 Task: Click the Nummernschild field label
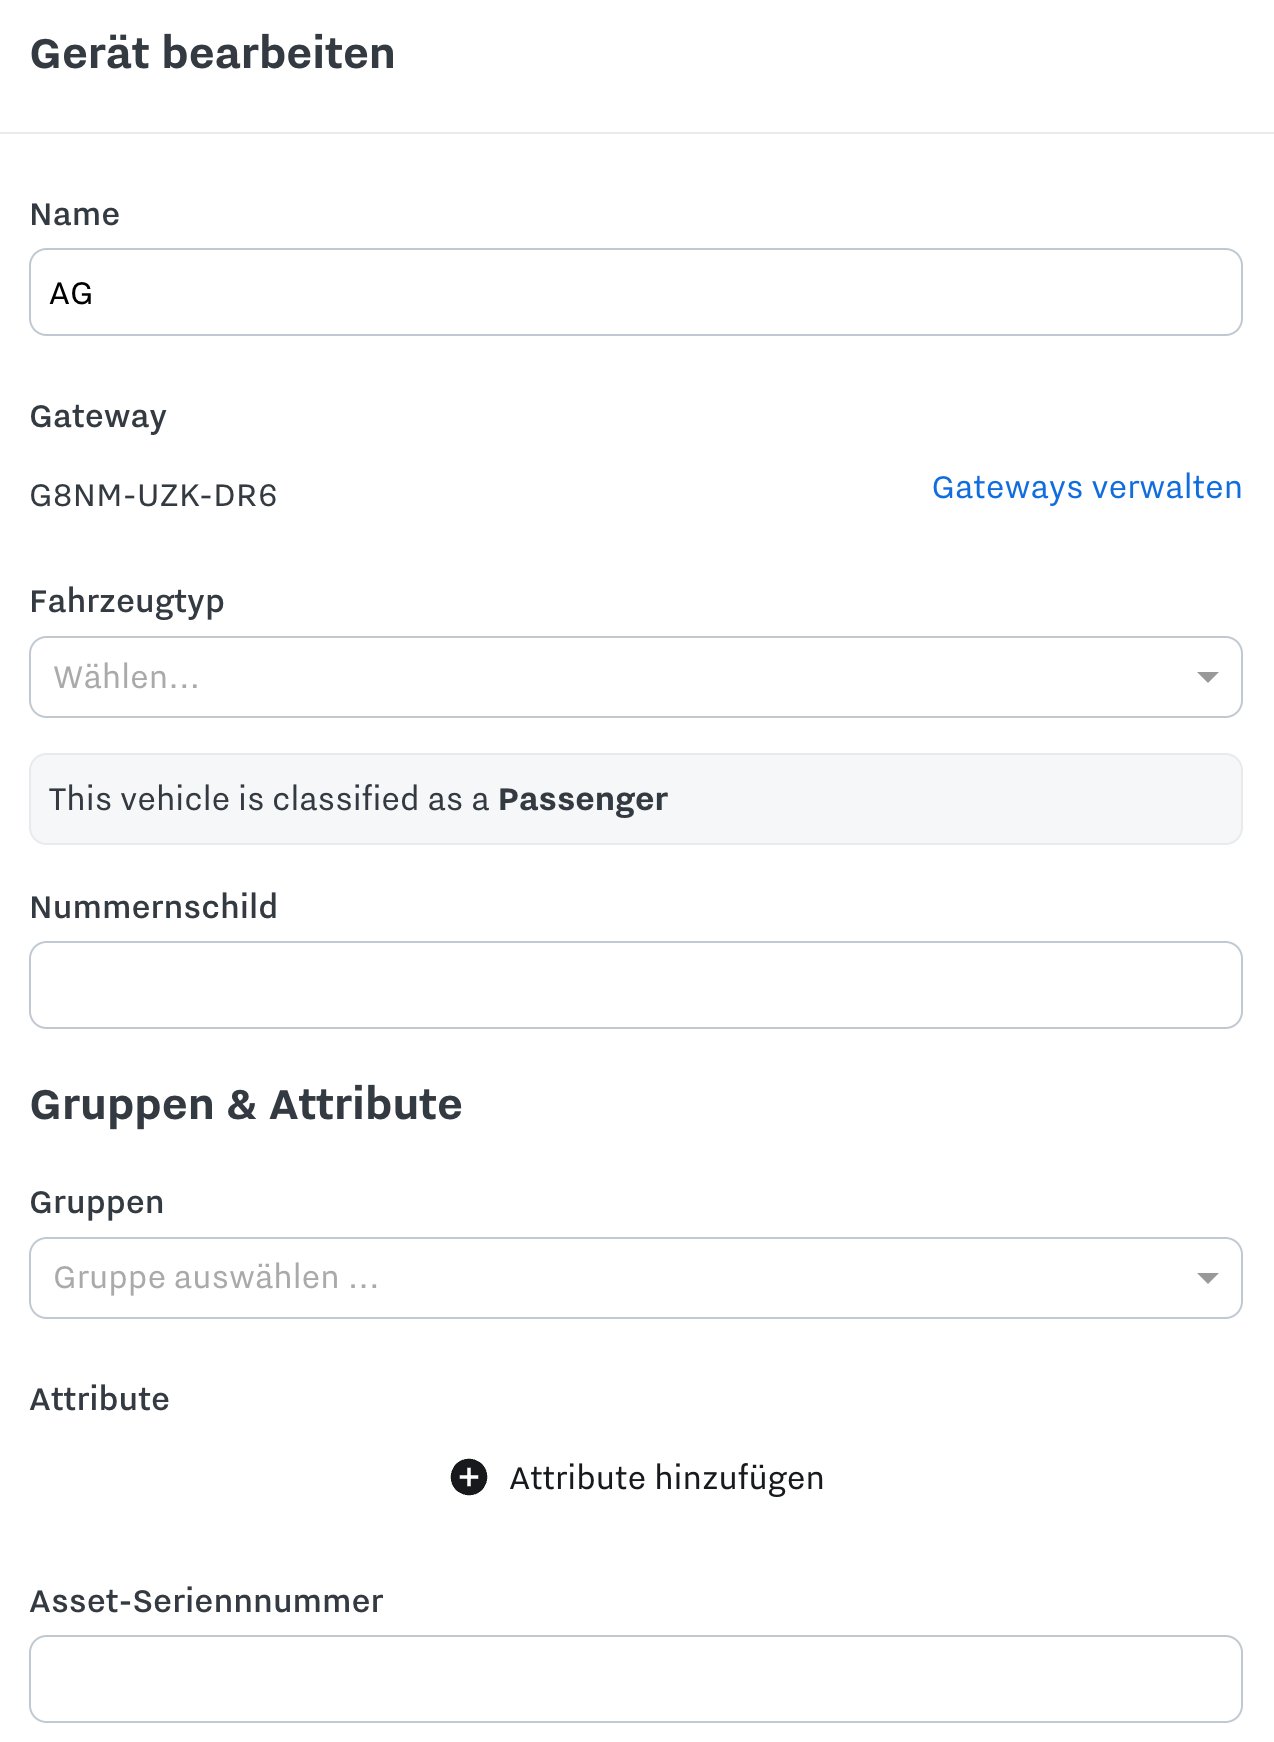coord(154,907)
